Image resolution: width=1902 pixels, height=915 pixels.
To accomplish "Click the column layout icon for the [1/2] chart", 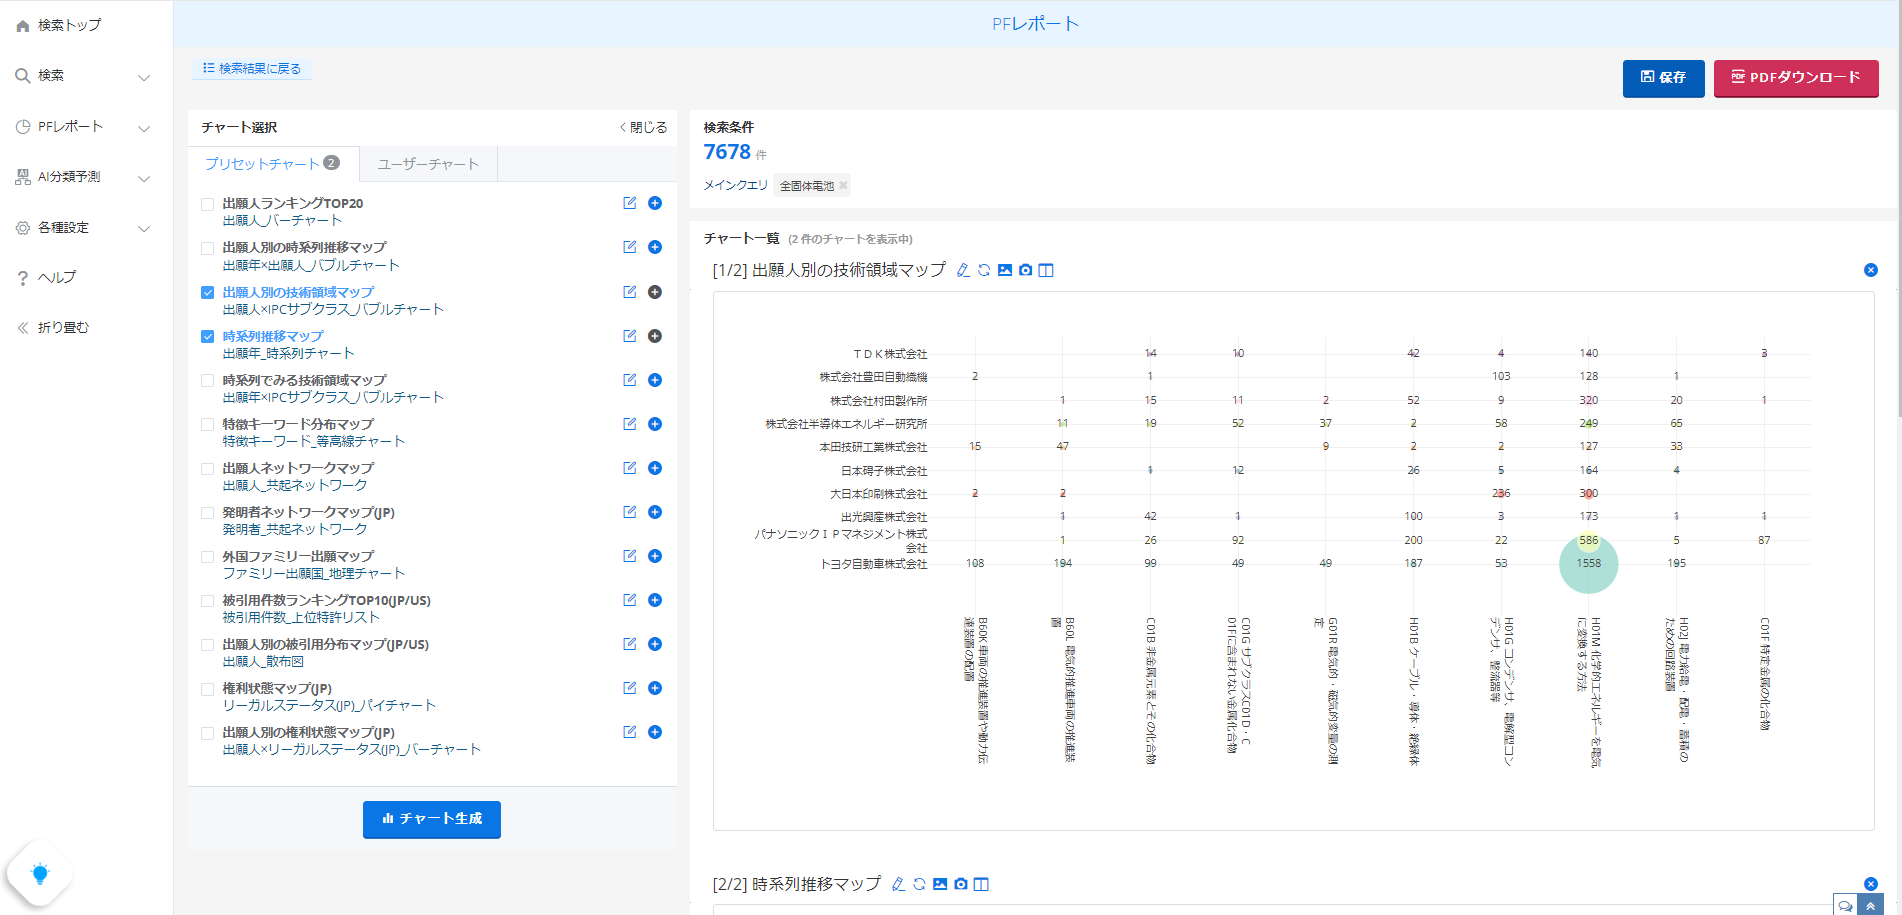I will click(1046, 270).
